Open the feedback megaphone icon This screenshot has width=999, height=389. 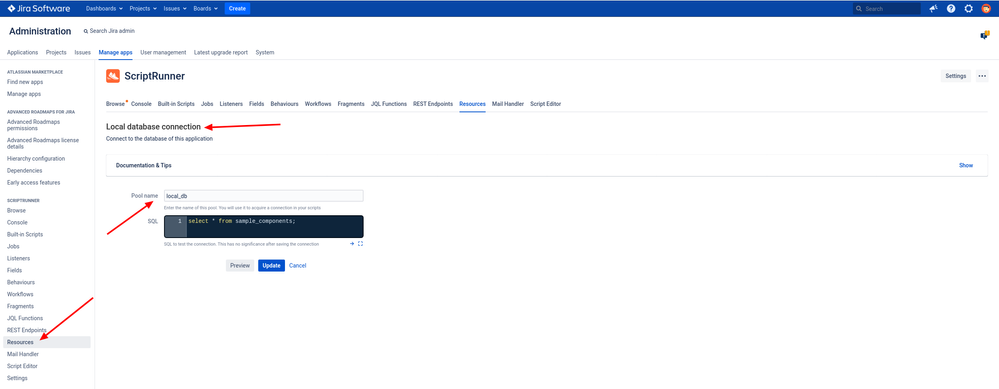pos(933,9)
